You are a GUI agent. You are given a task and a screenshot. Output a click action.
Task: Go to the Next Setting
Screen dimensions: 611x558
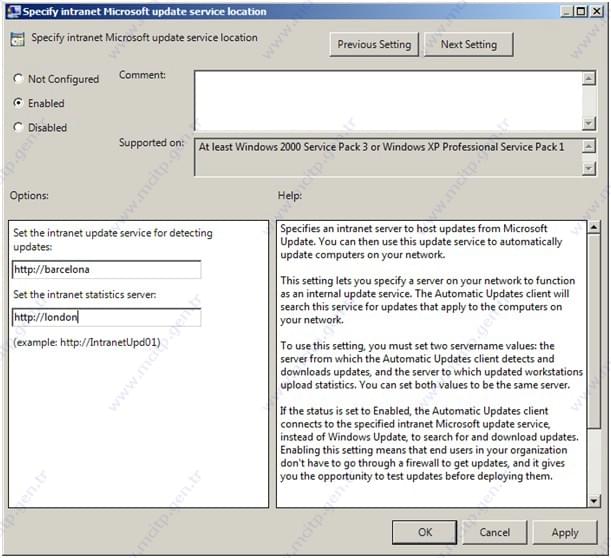coord(469,44)
